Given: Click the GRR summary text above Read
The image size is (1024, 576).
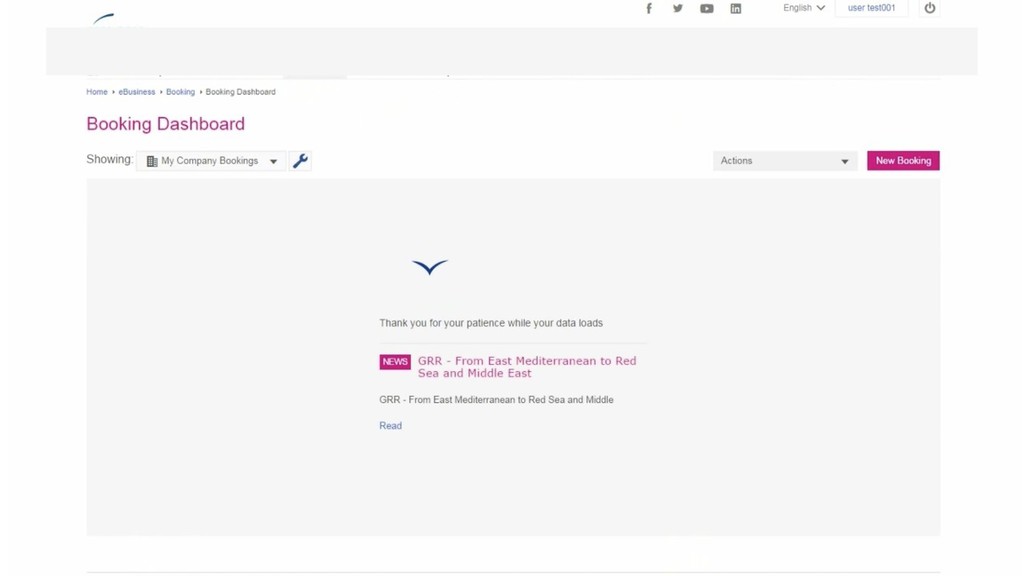Looking at the screenshot, I should point(496,400).
